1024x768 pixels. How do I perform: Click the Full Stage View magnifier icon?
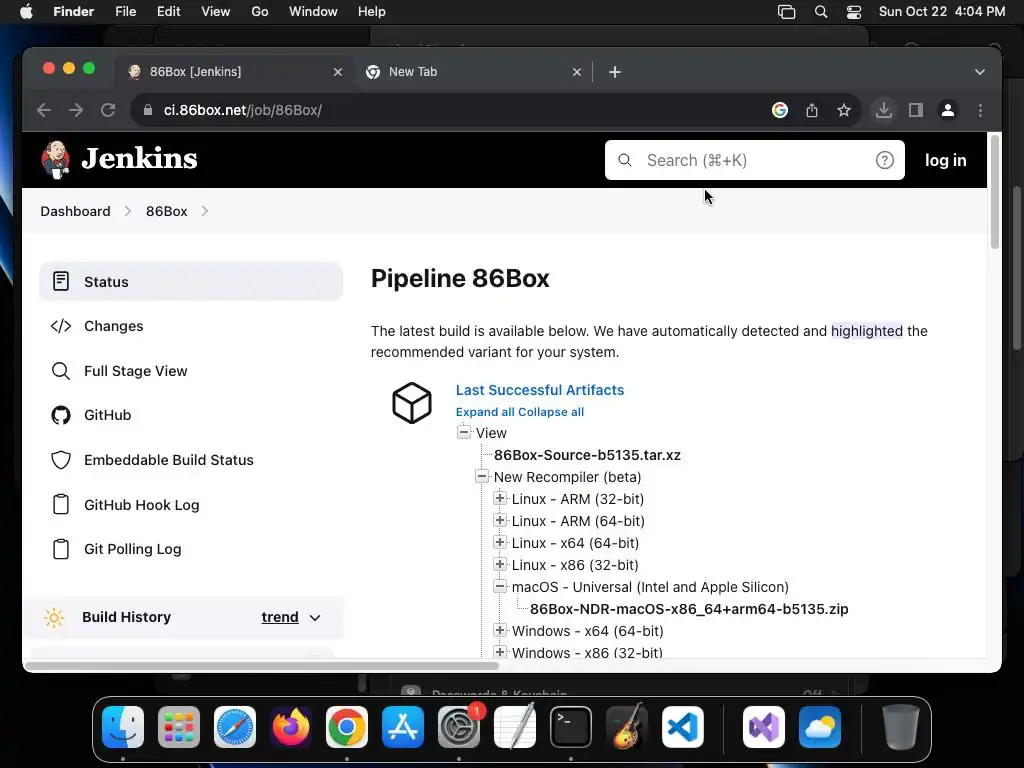click(x=61, y=371)
